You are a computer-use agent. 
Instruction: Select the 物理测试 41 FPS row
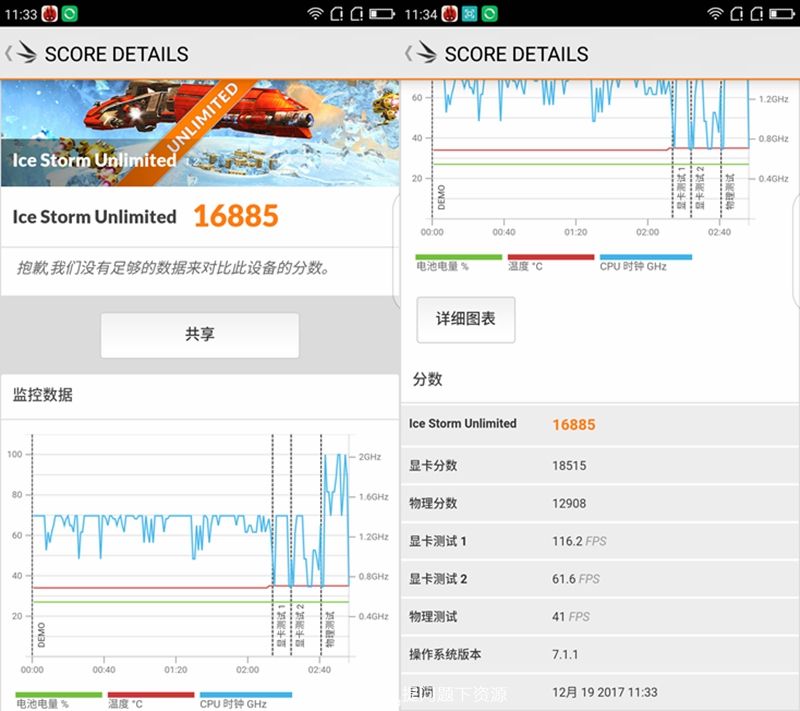[x=600, y=616]
